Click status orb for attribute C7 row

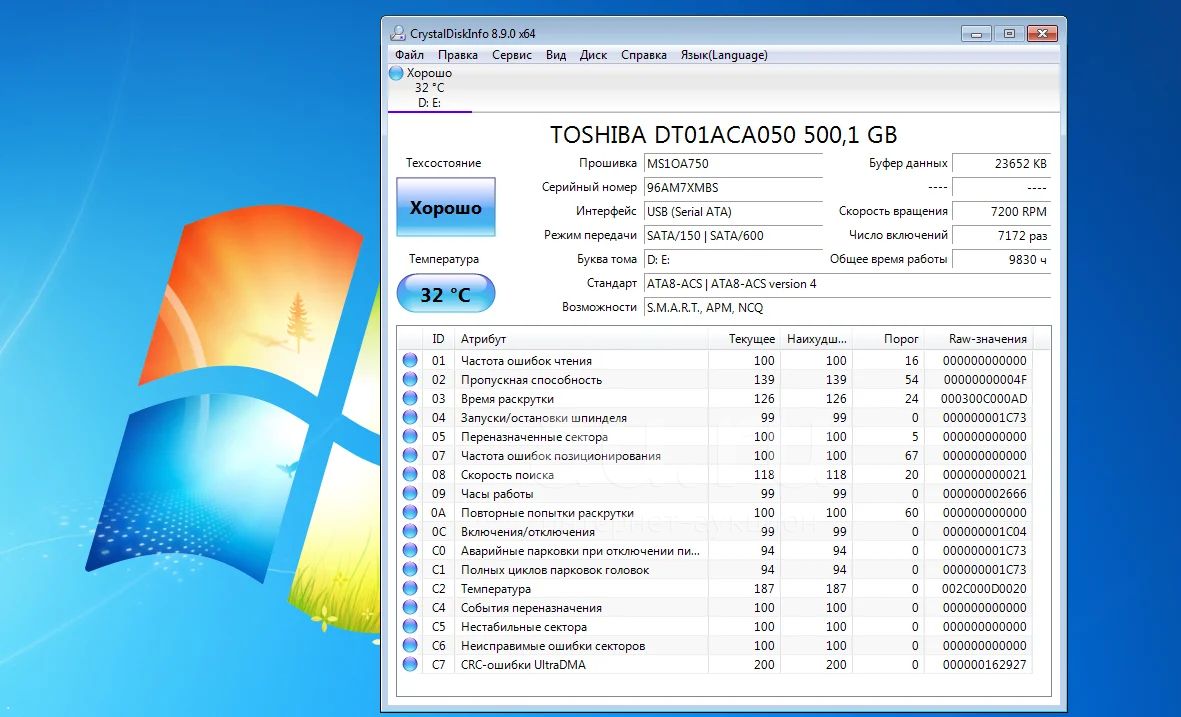(410, 664)
